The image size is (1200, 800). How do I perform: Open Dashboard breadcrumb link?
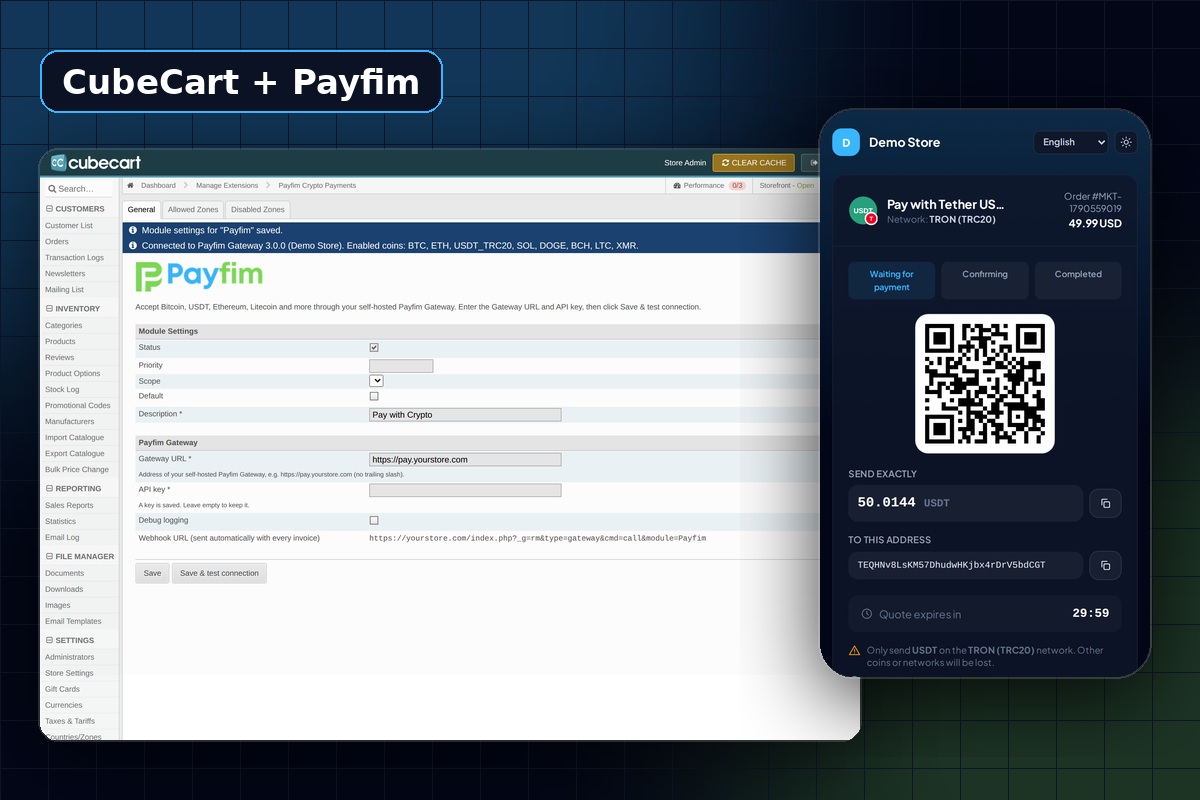coord(158,185)
